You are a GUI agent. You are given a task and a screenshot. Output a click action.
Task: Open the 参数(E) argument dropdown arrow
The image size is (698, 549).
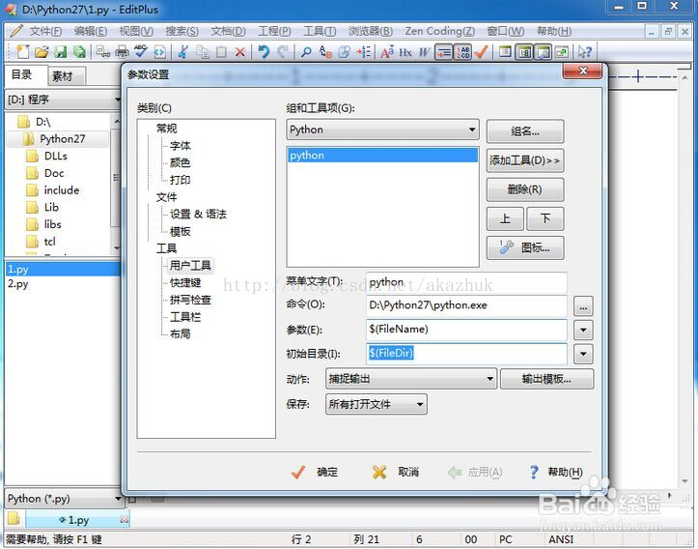[583, 330]
